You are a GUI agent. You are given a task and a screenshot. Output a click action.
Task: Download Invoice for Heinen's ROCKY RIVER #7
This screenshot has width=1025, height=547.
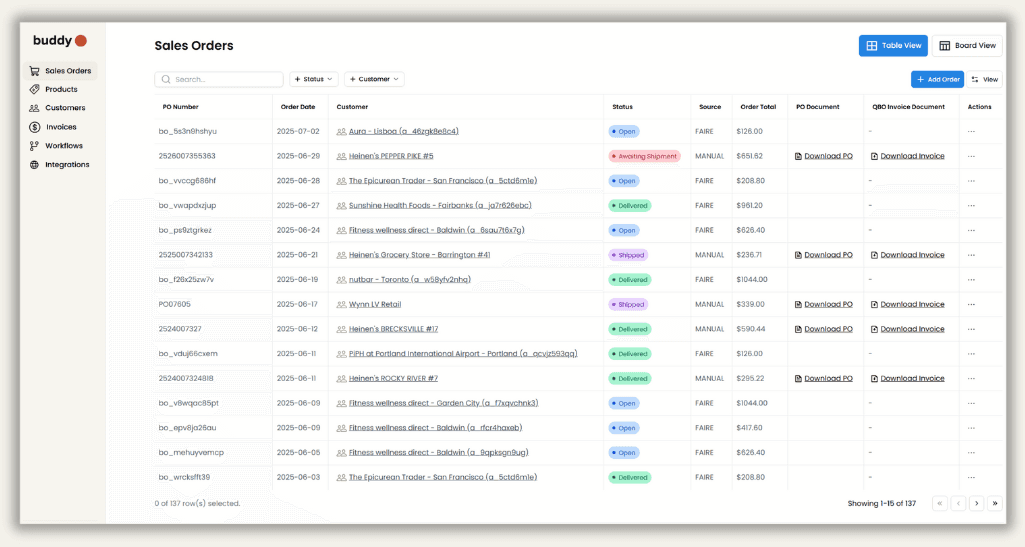(907, 378)
